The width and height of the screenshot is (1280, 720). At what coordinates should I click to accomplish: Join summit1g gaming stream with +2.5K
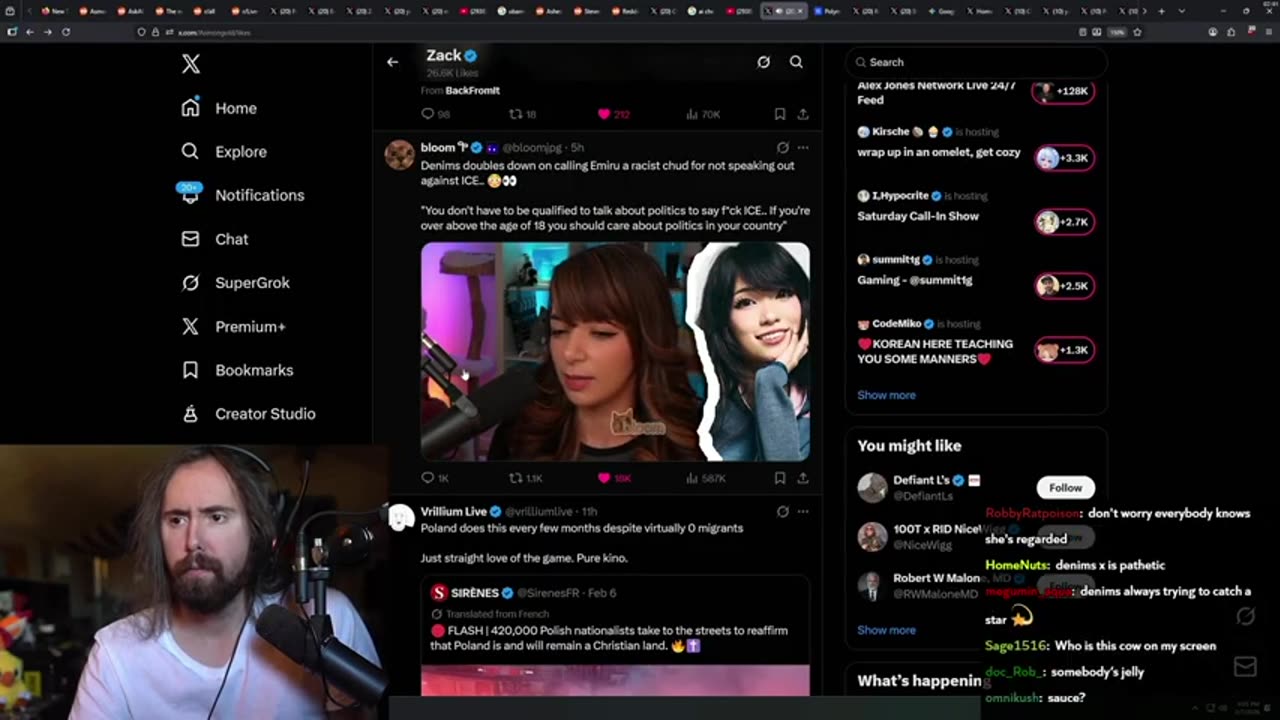point(1064,285)
